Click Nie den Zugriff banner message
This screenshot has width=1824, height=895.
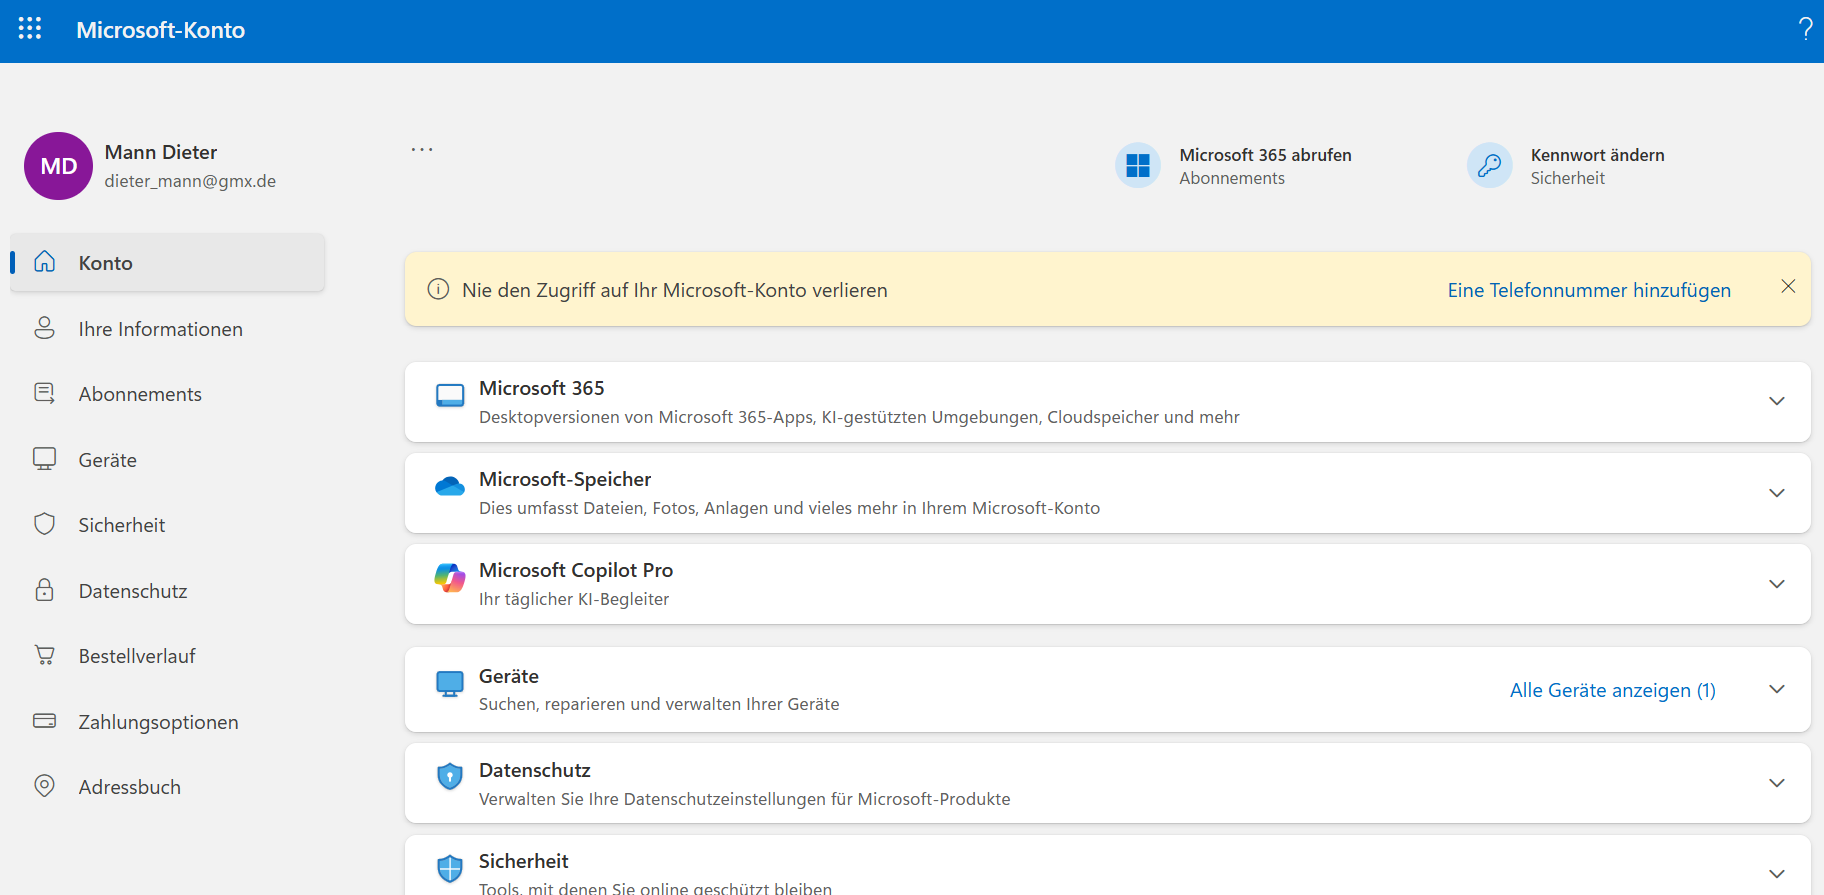point(675,290)
